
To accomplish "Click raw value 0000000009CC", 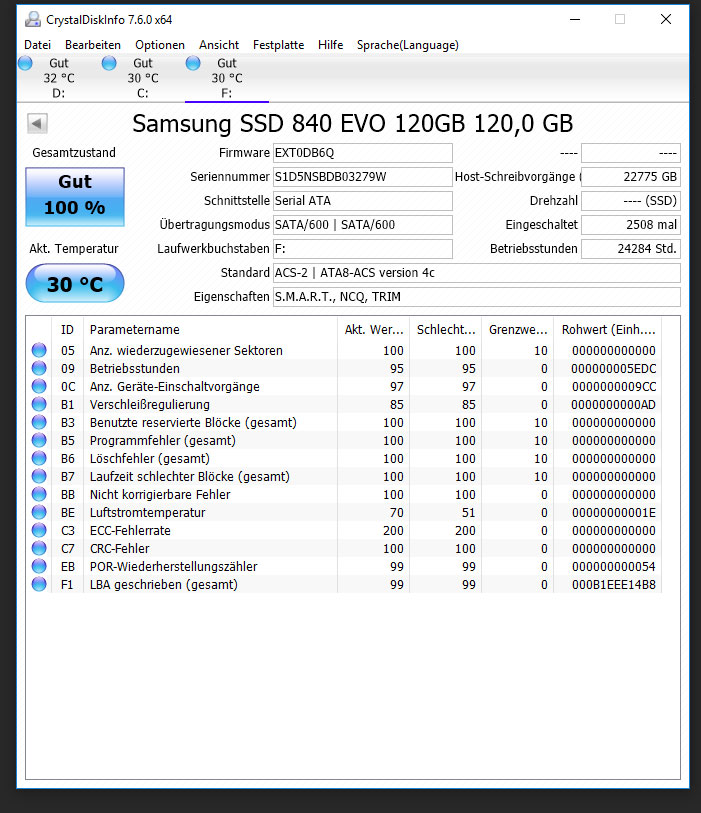I will (x=613, y=387).
